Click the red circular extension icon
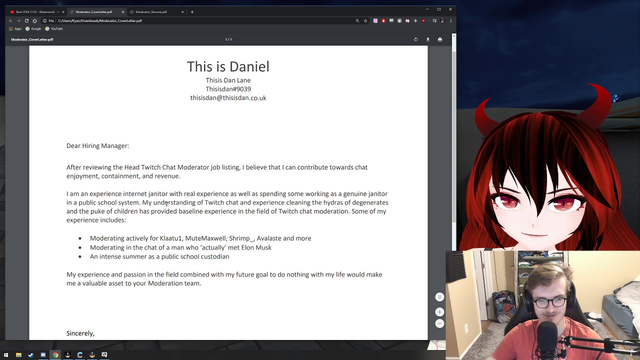 [x=383, y=21]
